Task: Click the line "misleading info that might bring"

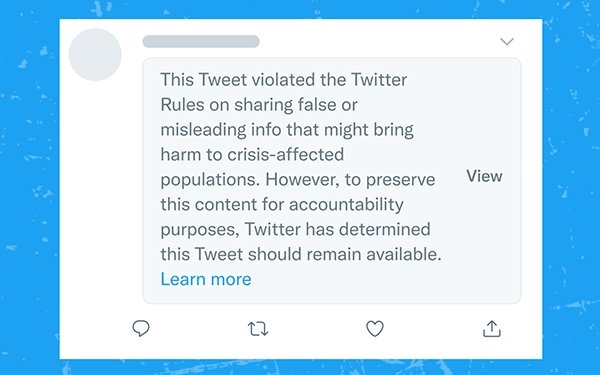Action: coord(287,130)
